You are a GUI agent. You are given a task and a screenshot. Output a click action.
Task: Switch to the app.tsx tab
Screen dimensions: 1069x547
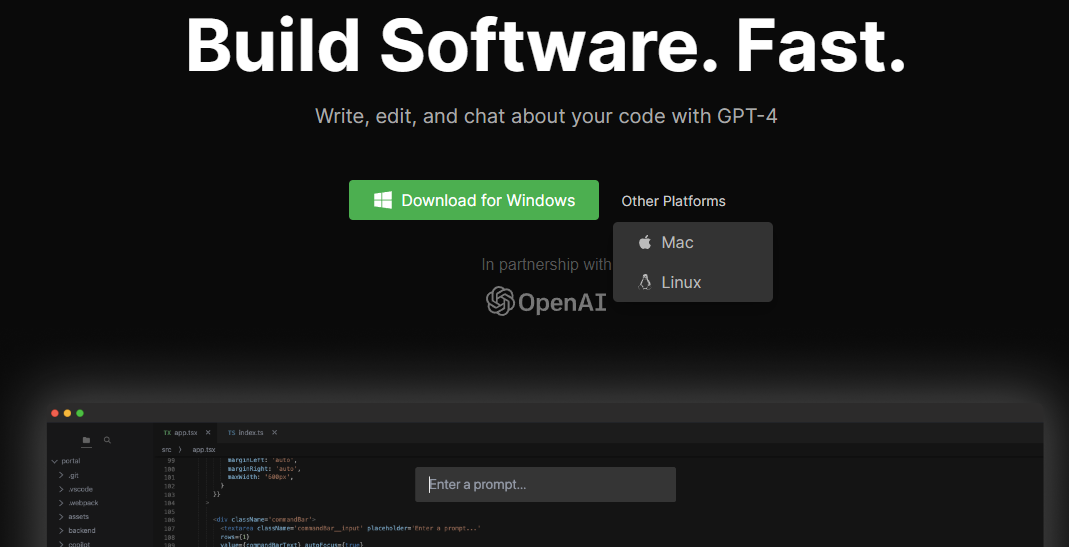click(x=185, y=433)
